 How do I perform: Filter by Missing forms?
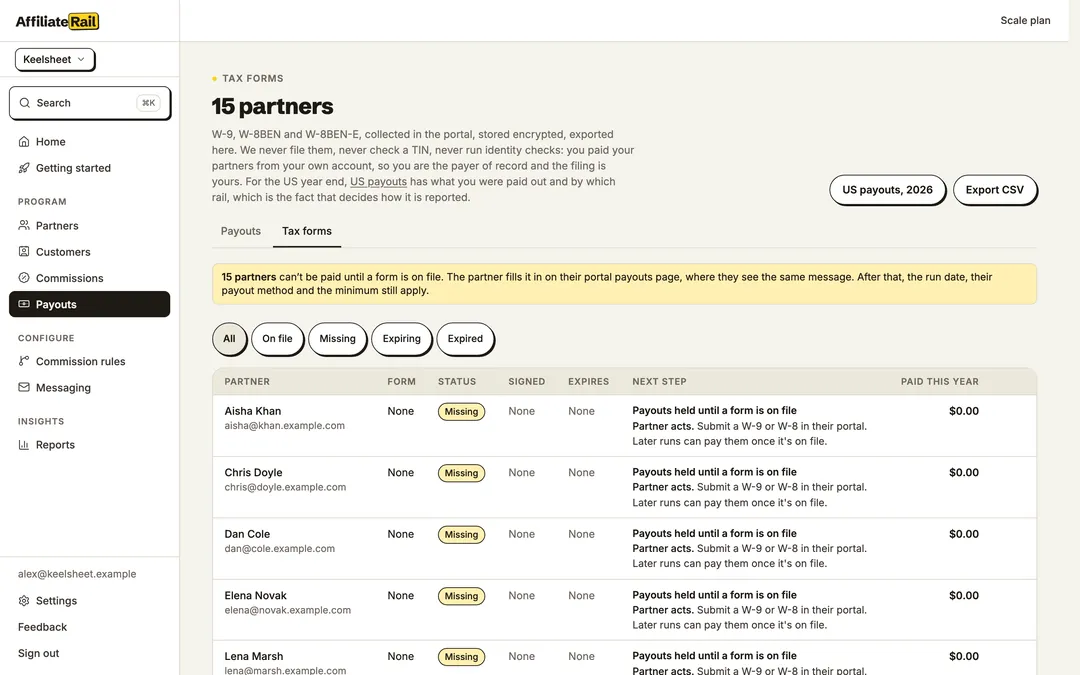[338, 338]
